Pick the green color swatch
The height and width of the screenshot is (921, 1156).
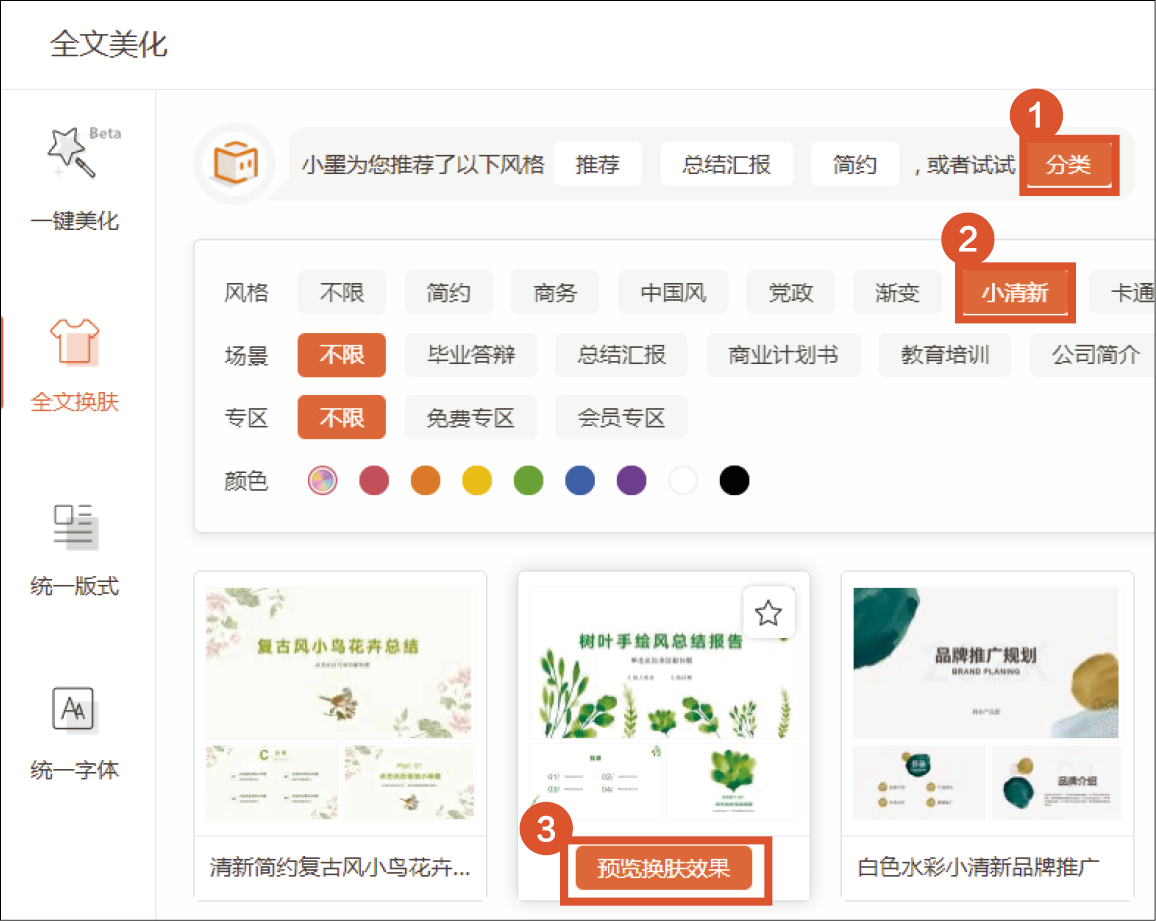click(x=528, y=481)
